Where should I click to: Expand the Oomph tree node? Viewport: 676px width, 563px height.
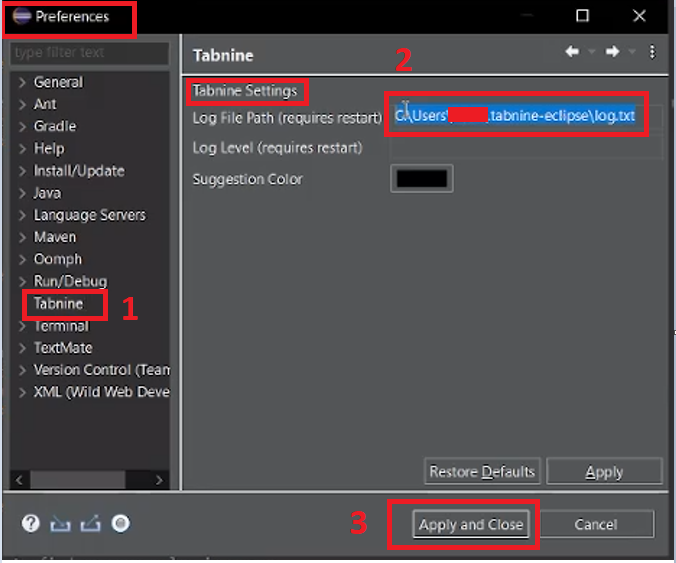point(22,259)
